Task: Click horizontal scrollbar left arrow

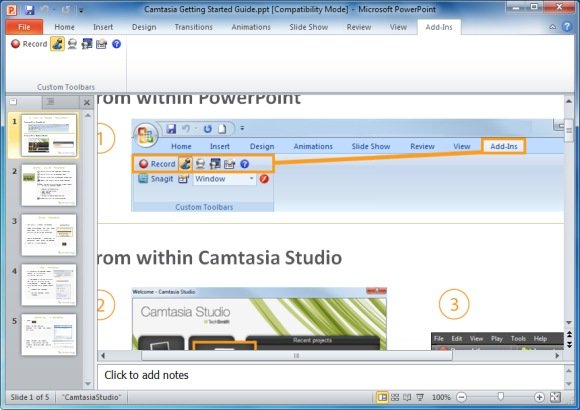Action: coord(103,356)
